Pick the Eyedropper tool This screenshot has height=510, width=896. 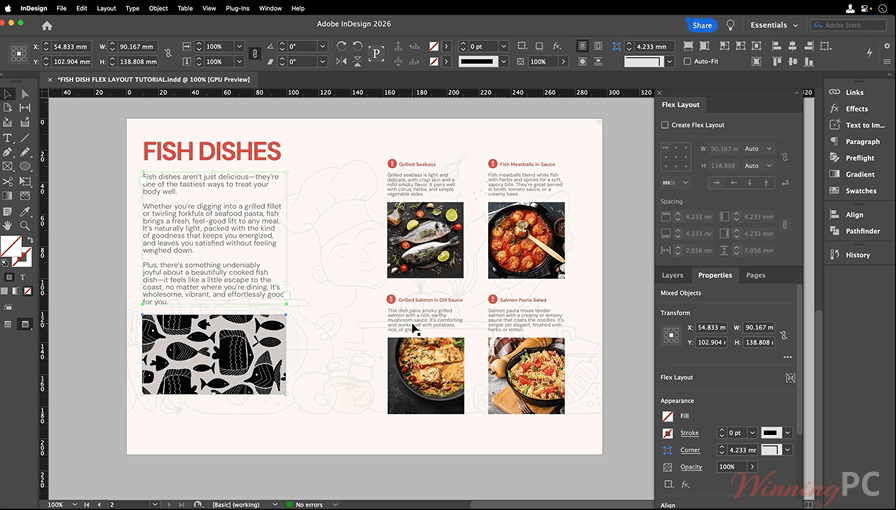(x=25, y=212)
